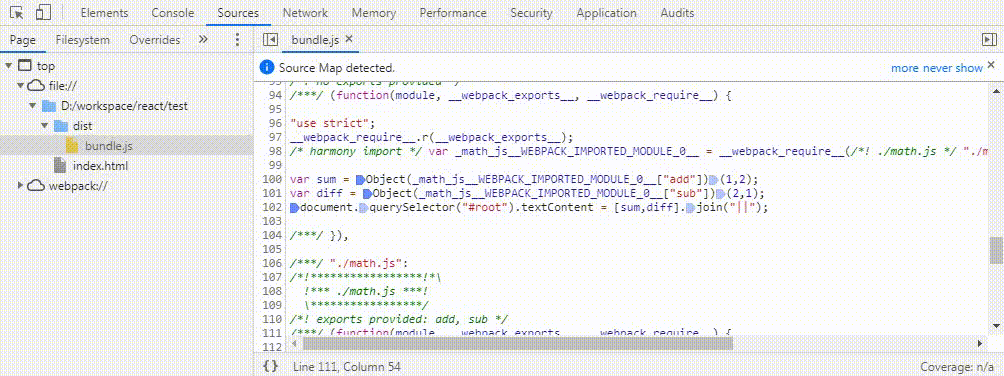Toggle pretty print curly braces button

click(271, 366)
